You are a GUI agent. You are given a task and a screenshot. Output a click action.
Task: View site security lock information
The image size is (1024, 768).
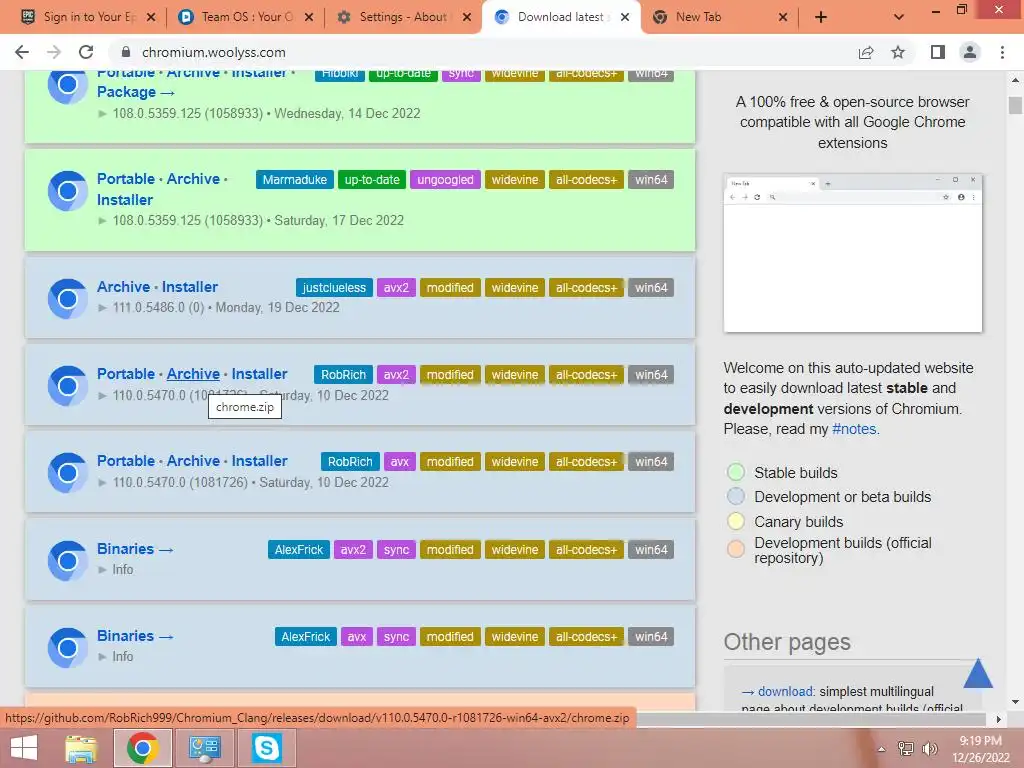[126, 52]
